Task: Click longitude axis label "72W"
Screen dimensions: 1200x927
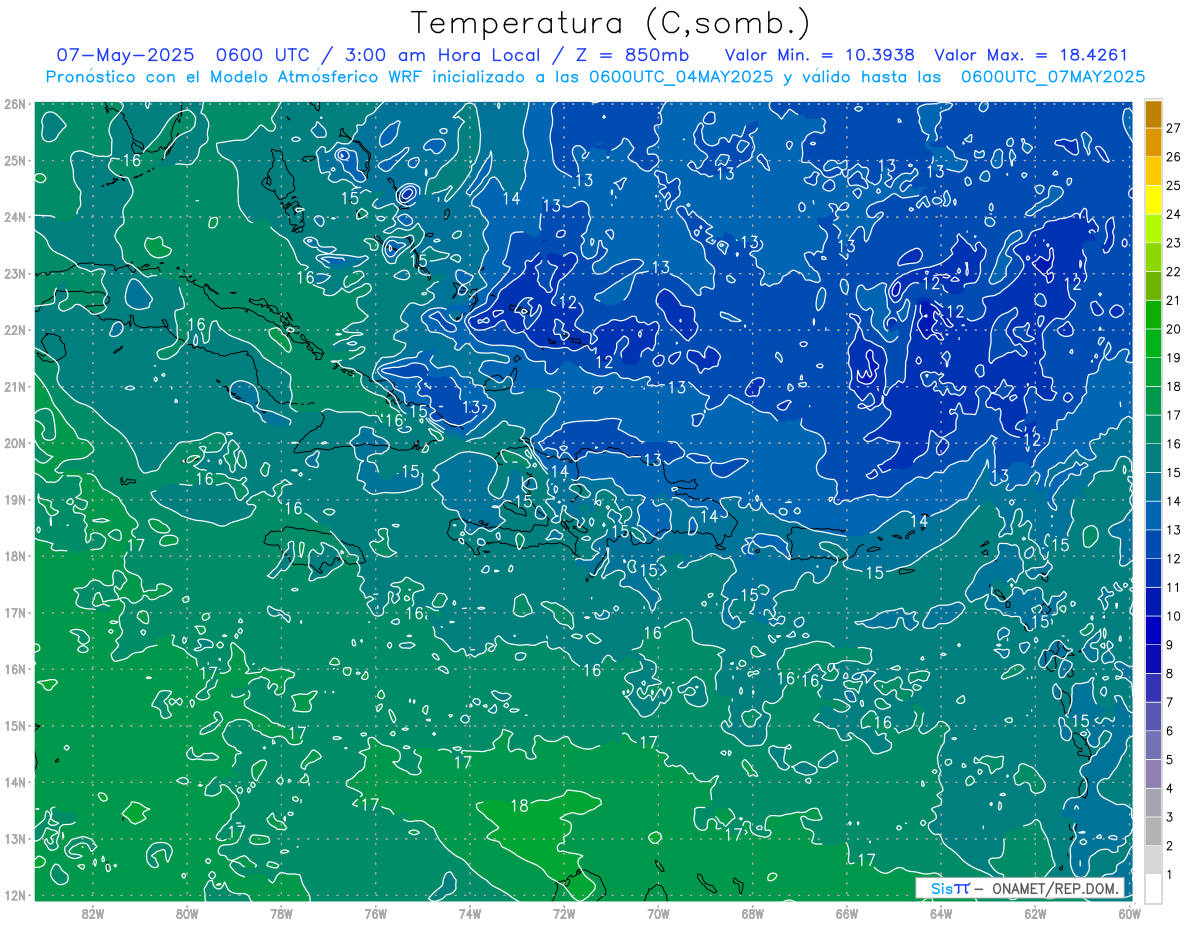Action: click(x=564, y=912)
